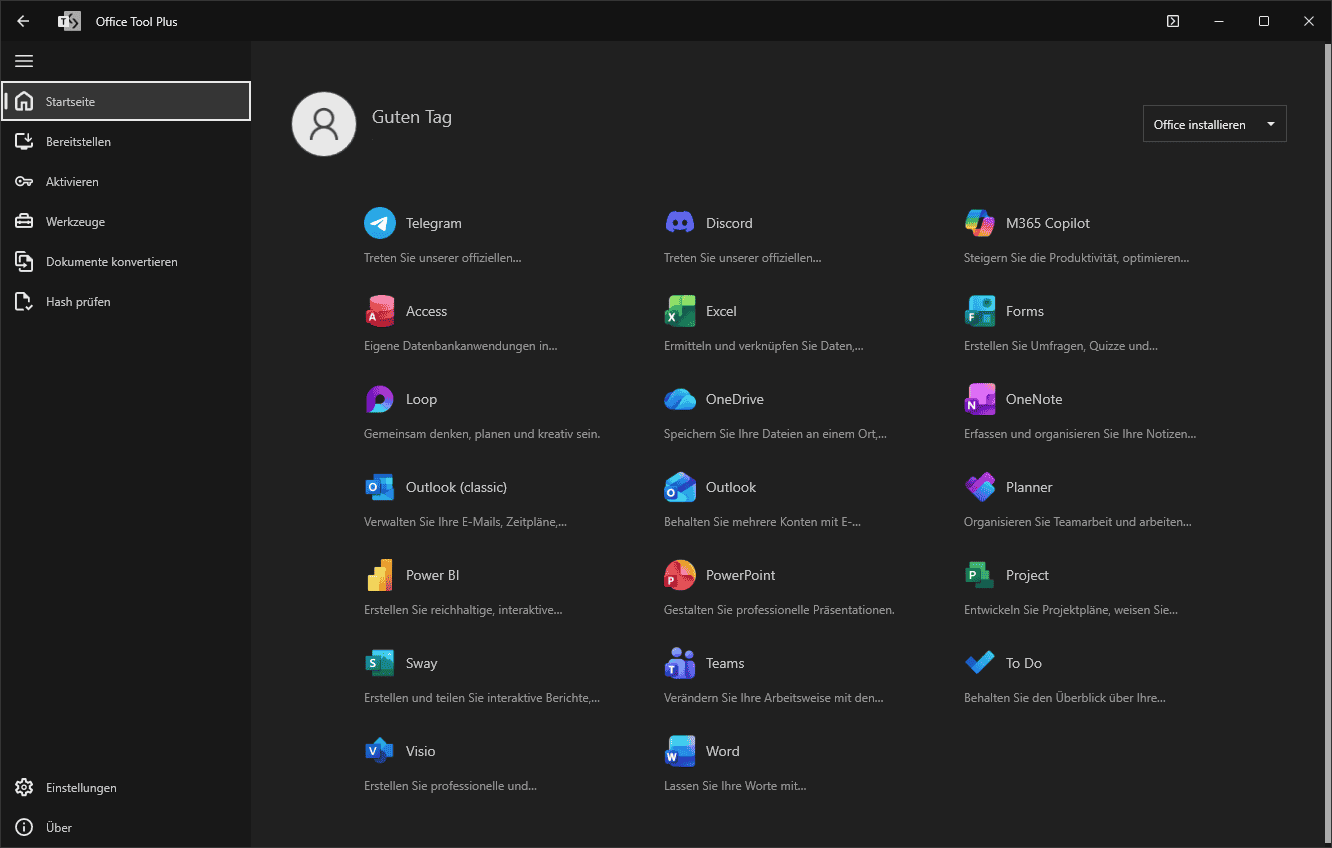
Task: Open the Word app icon
Action: point(680,750)
